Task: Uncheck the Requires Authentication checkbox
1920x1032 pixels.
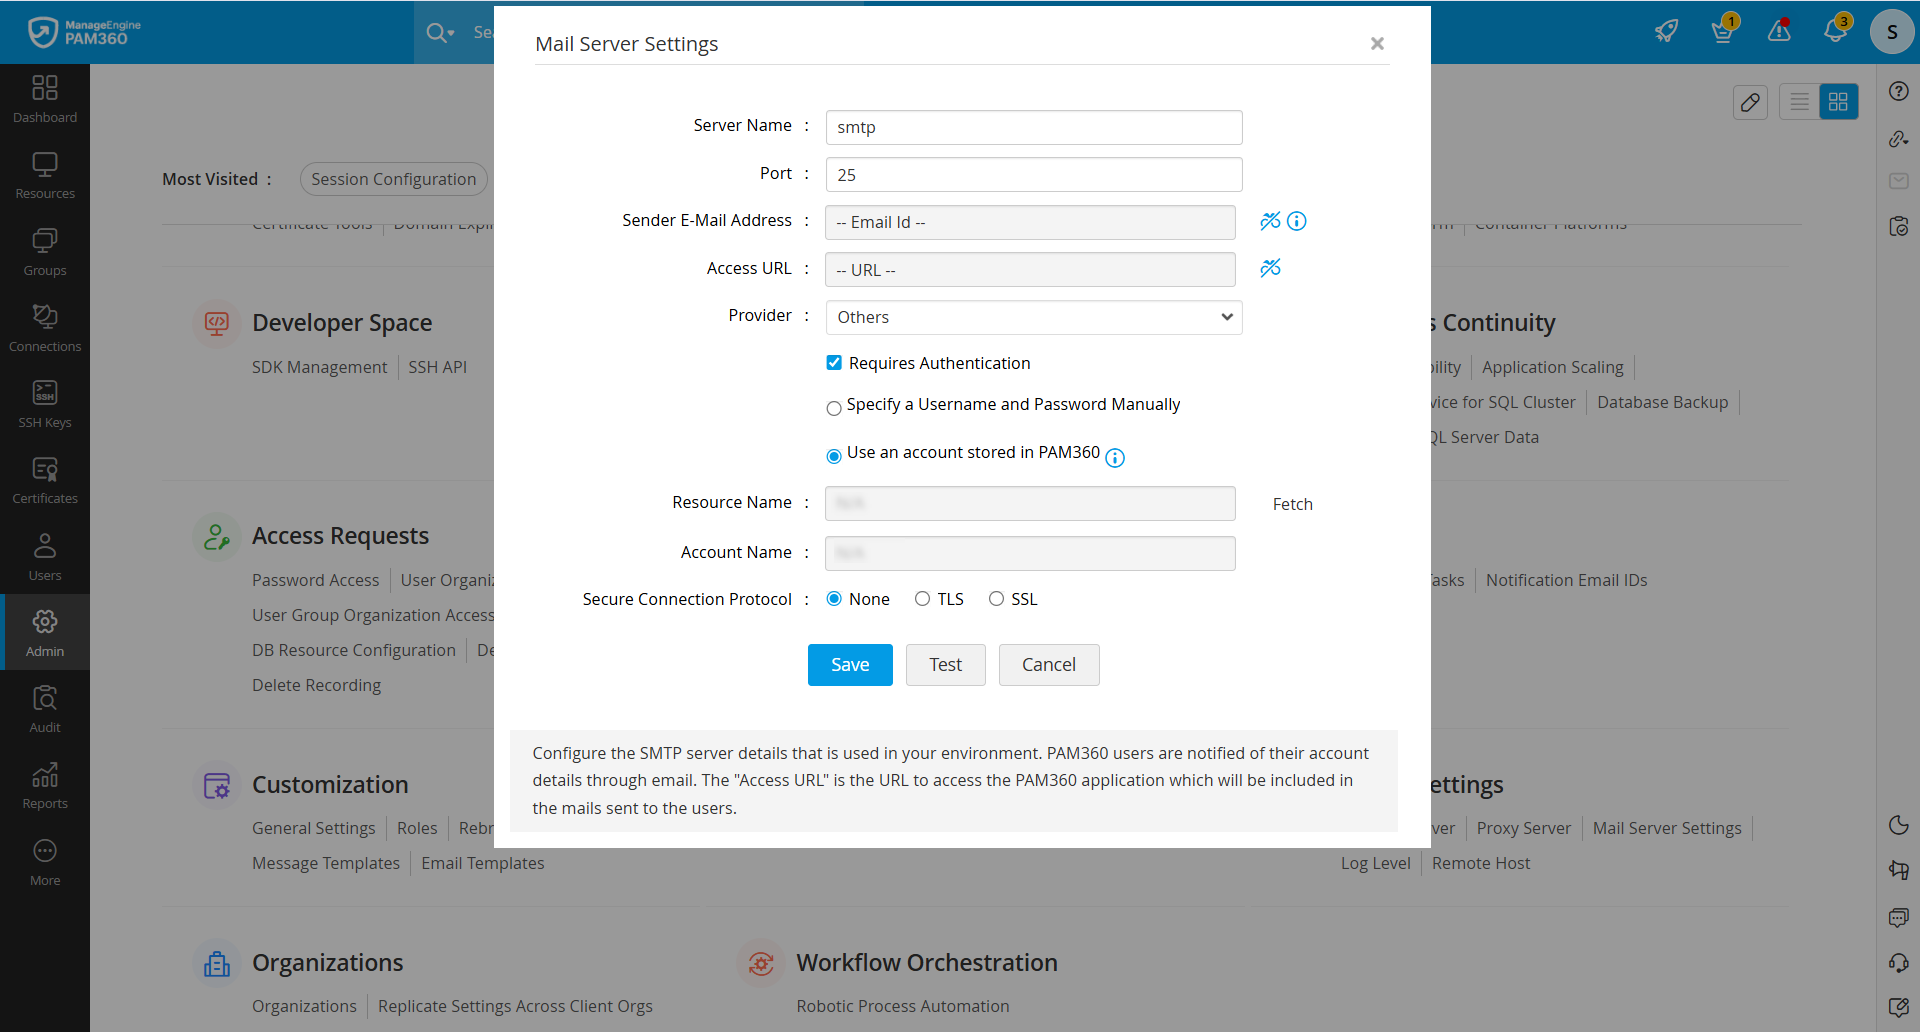Action: click(x=834, y=362)
